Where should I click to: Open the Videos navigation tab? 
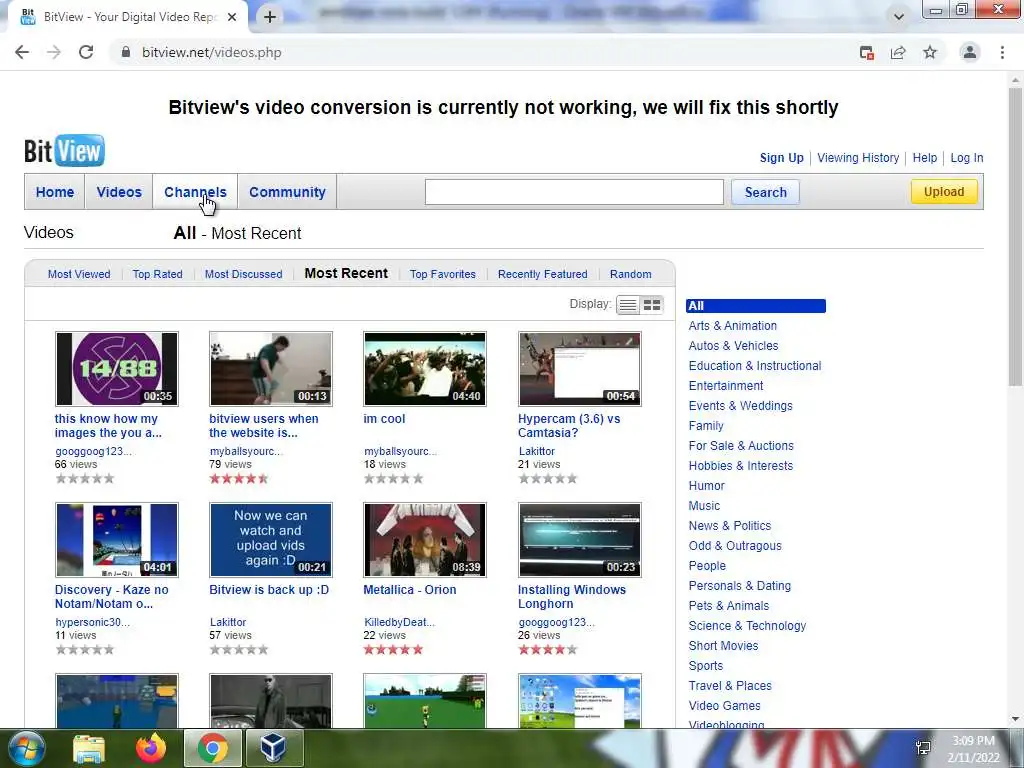tap(119, 192)
